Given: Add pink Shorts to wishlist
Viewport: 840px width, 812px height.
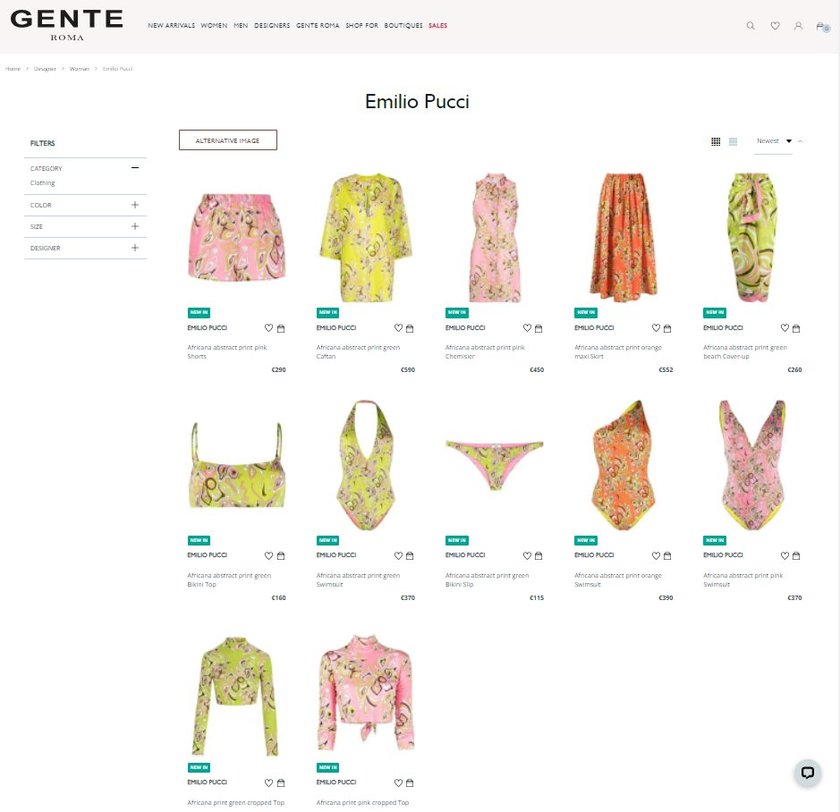Looking at the screenshot, I should click(x=269, y=328).
